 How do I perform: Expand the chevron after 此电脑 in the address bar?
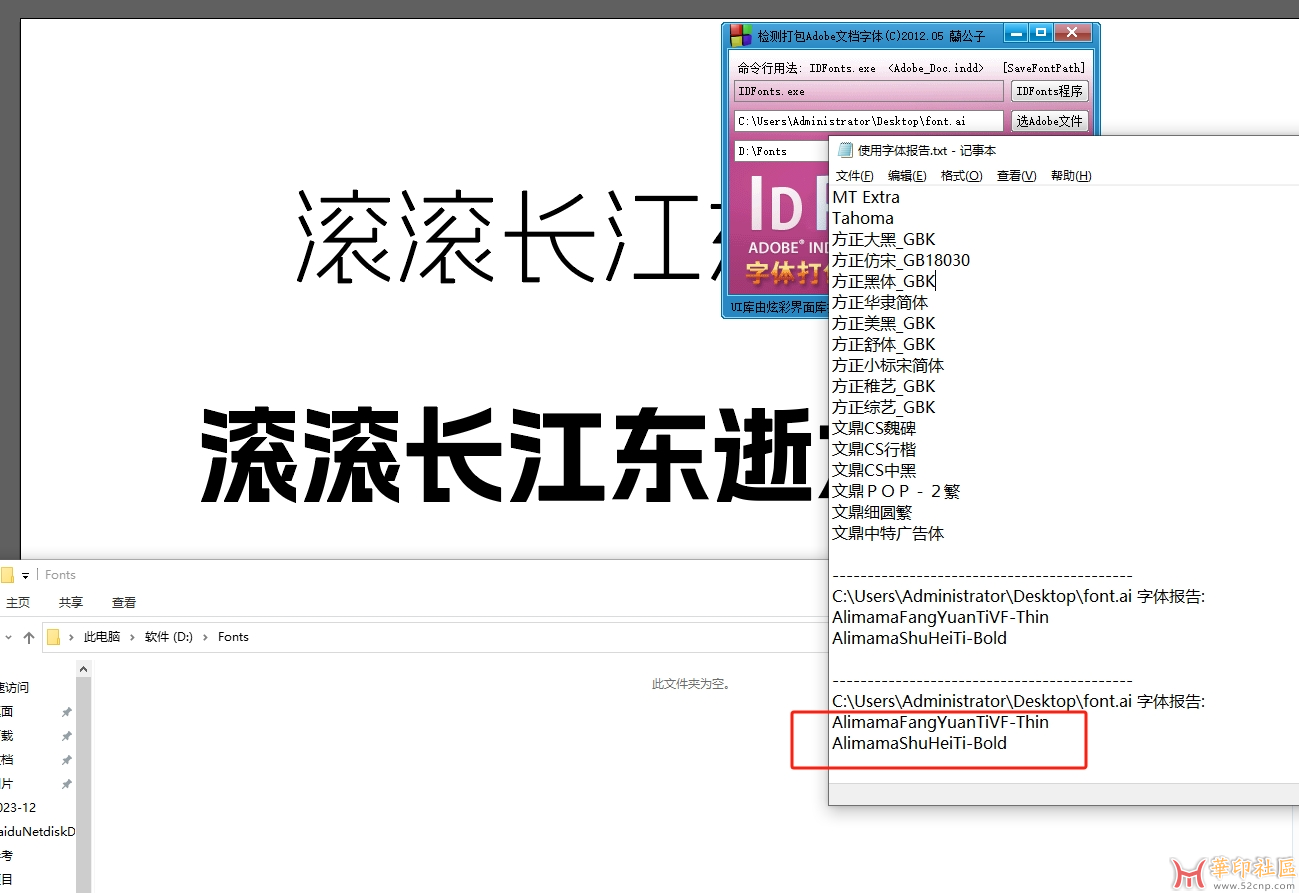point(132,637)
